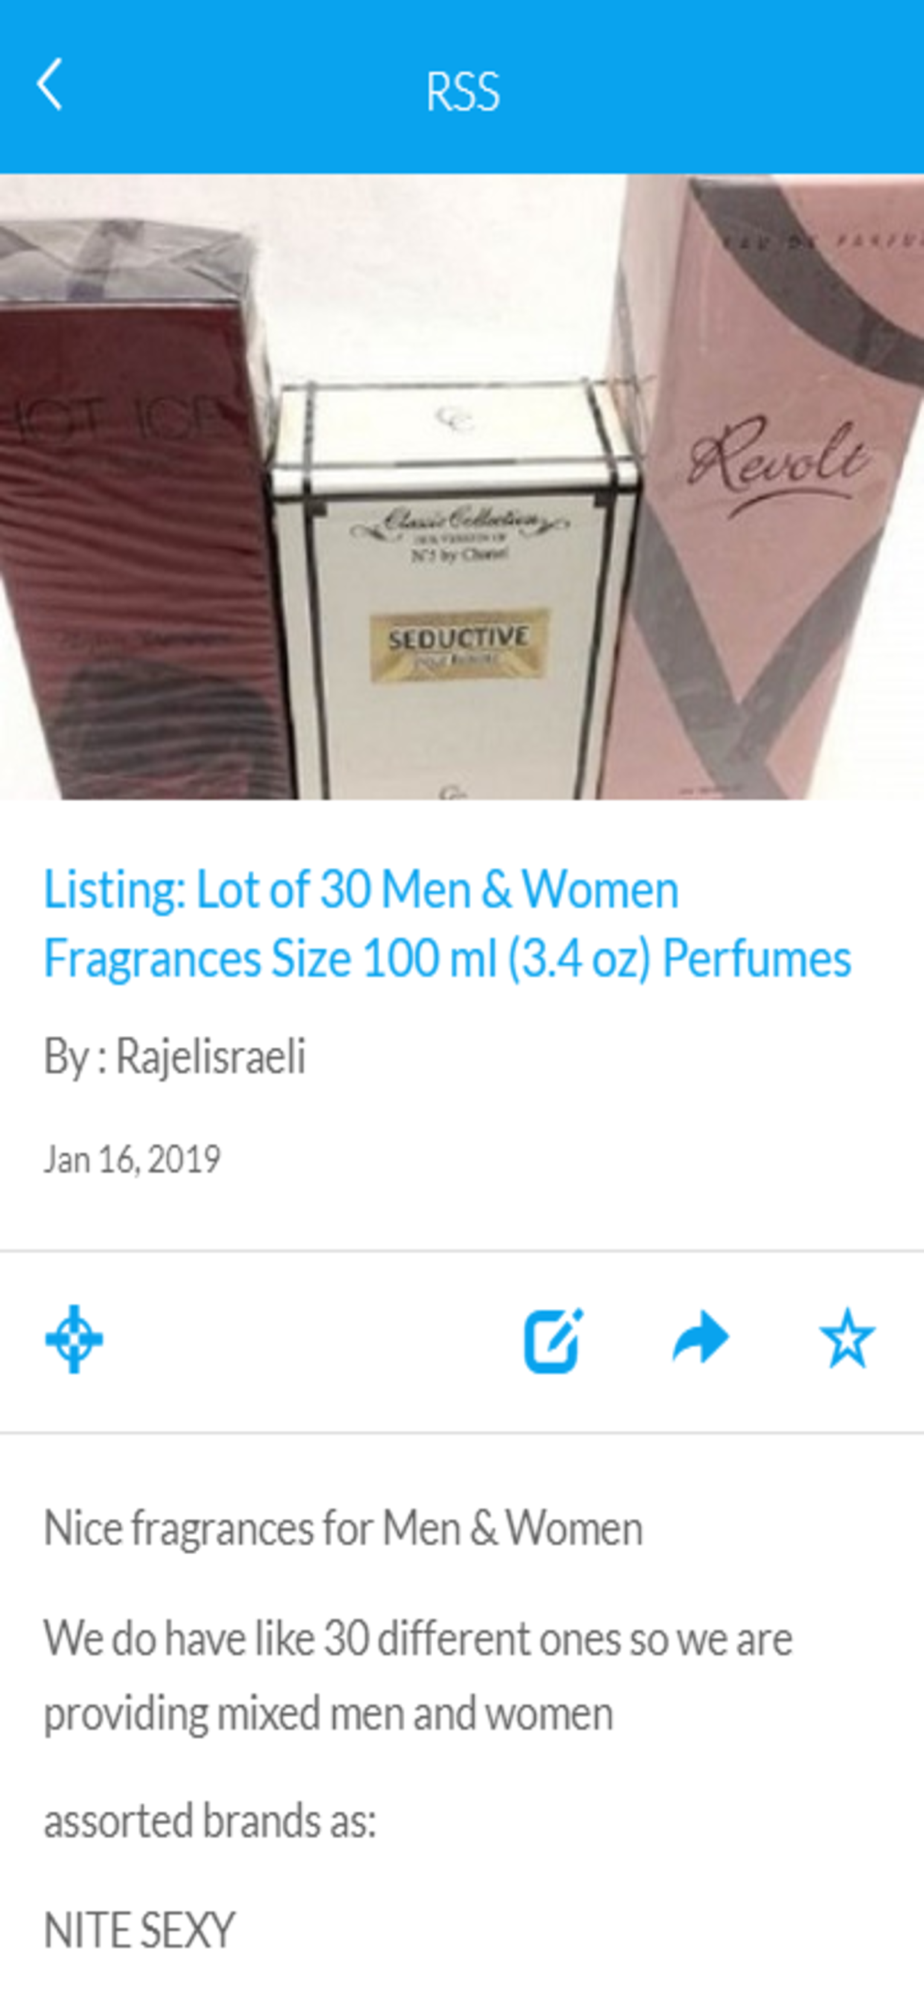Screen dimensions: 924x2000
Task: Select 'Nice fragrances for Men & Women' text
Action: click(343, 1528)
